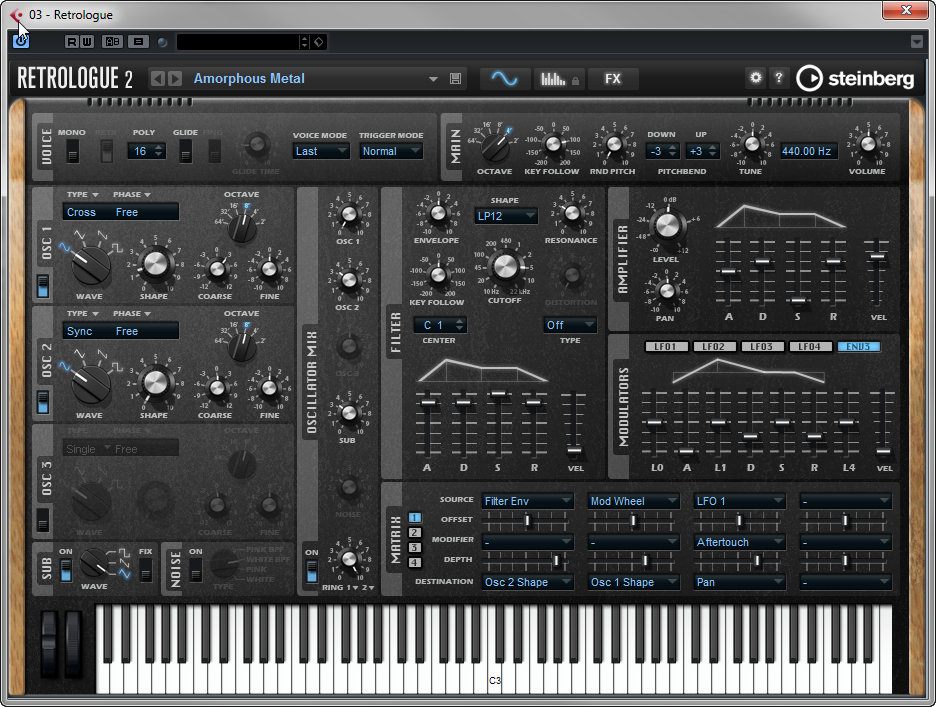Select matrix page 4 button
The width and height of the screenshot is (936, 707).
tap(415, 562)
